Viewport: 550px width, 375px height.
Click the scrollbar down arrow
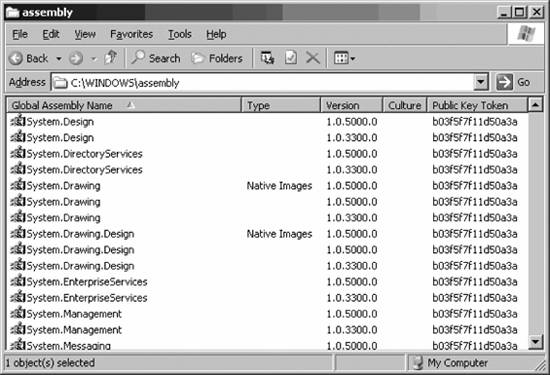pyautogui.click(x=535, y=342)
